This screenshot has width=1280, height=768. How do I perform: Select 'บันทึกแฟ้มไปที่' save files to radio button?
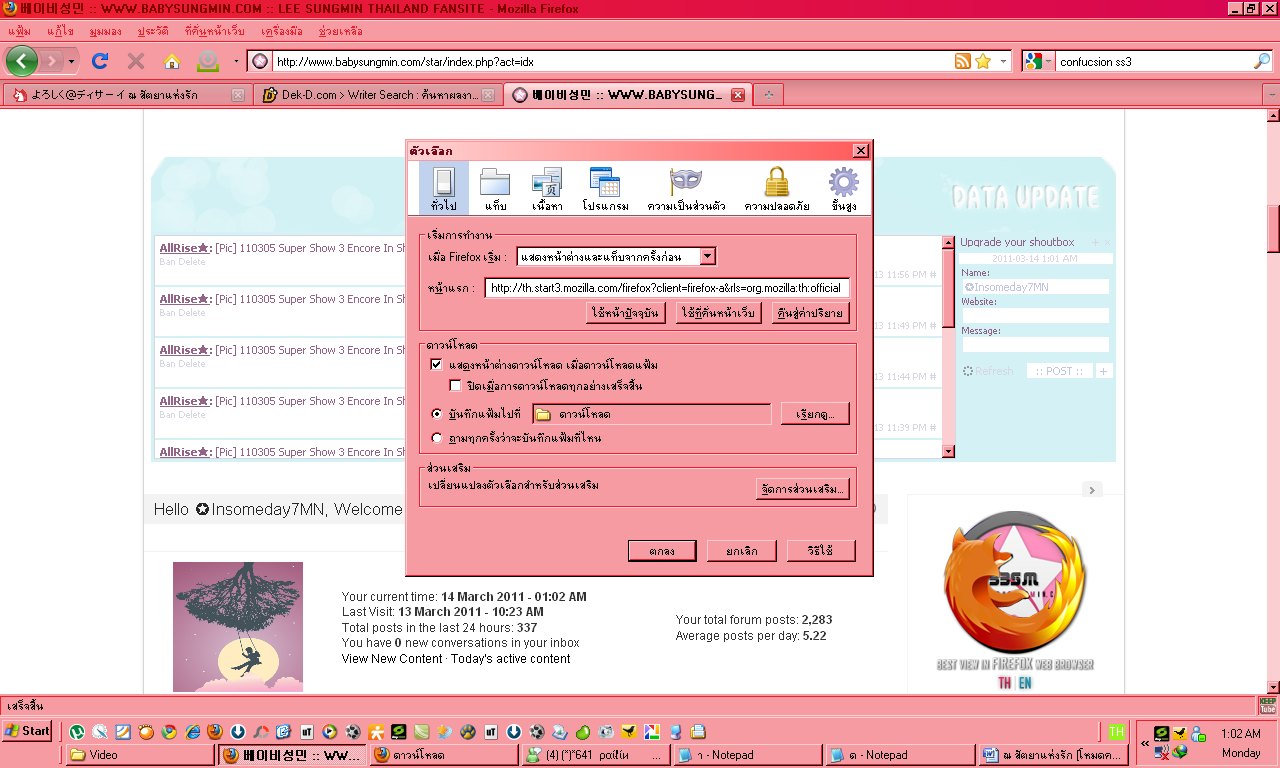(436, 413)
